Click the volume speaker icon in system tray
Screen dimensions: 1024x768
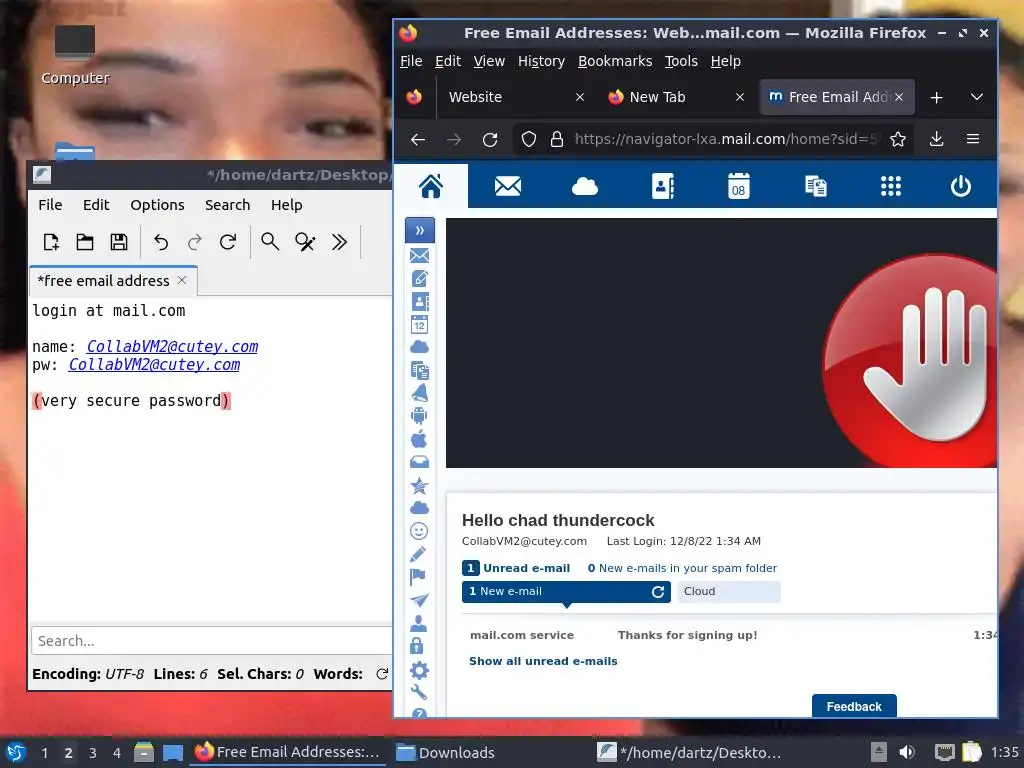click(907, 752)
